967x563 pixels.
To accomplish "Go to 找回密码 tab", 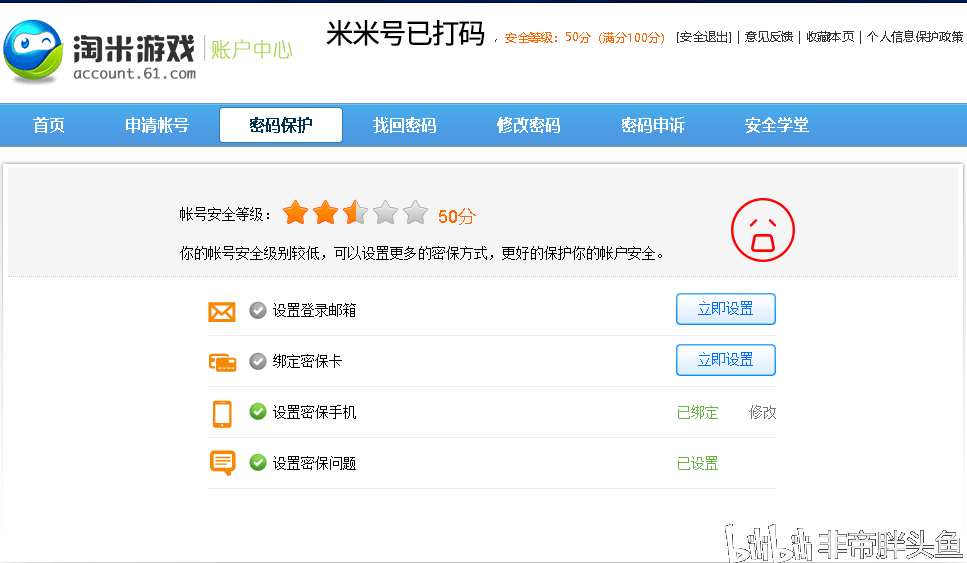I will point(405,125).
